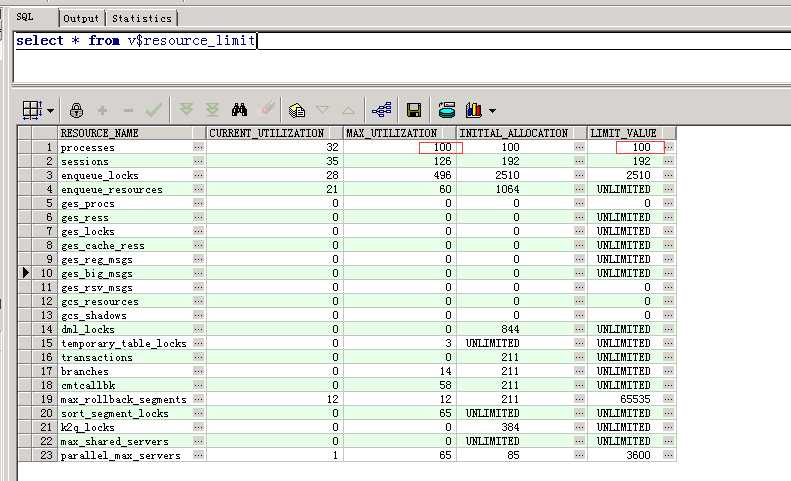Screen dimensions: 791x481
Task: Click the lock edit data icon
Action: [76, 110]
